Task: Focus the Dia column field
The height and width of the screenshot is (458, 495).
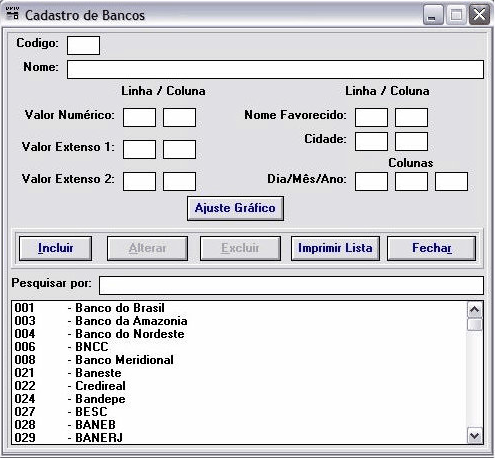Action: [371, 181]
